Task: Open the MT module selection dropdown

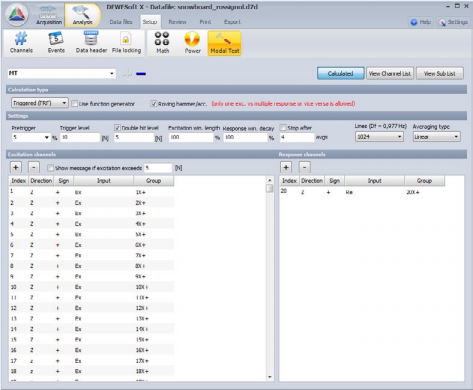Action: tap(62, 73)
